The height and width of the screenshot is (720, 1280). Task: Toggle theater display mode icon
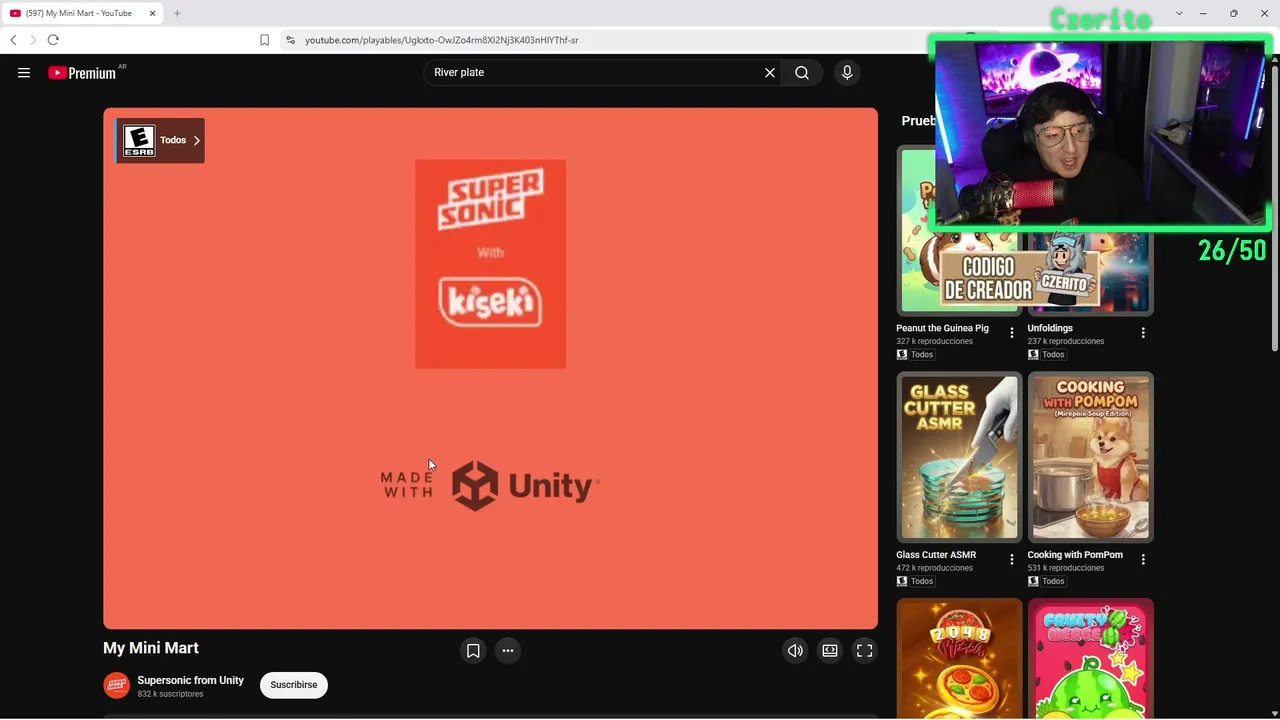coord(830,651)
